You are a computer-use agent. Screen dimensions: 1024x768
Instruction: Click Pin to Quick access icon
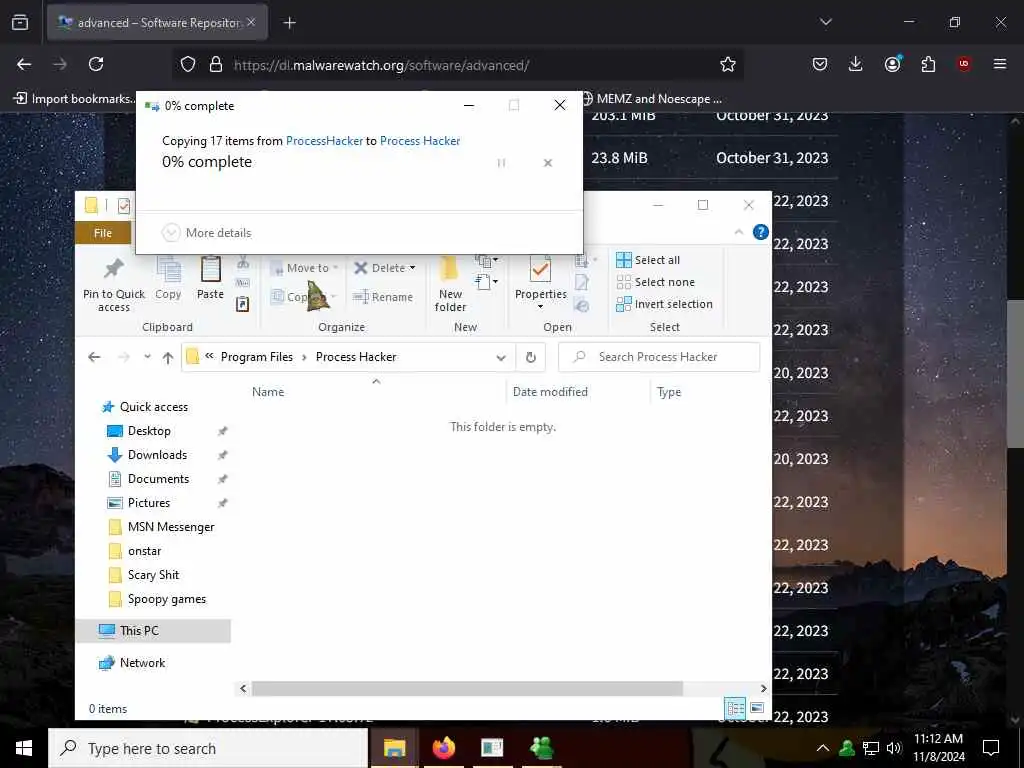pyautogui.click(x=114, y=269)
